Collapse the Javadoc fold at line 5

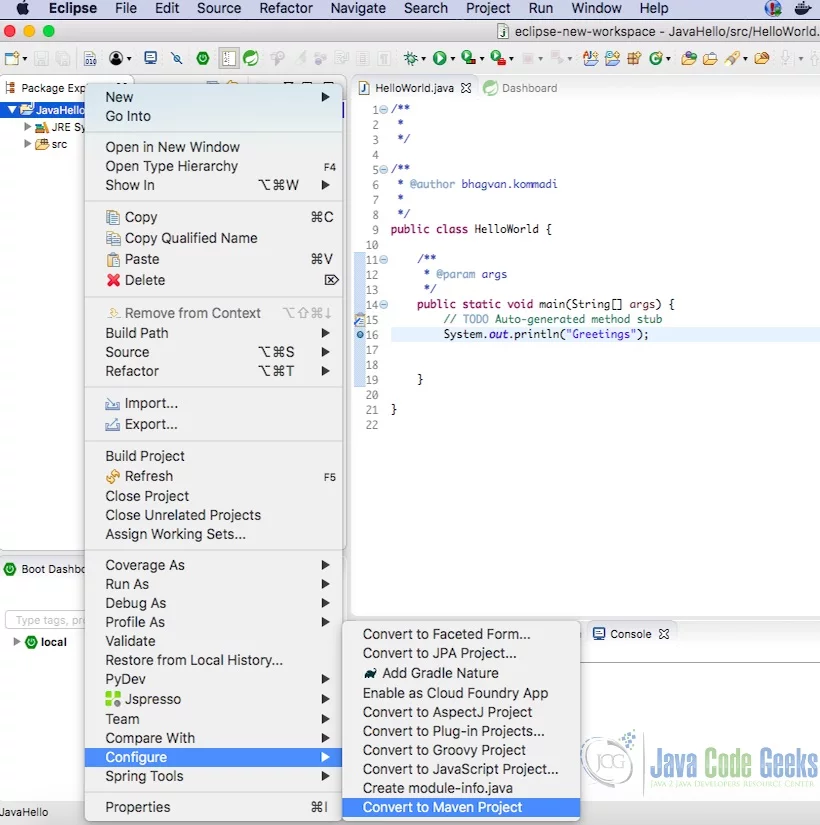coord(384,169)
